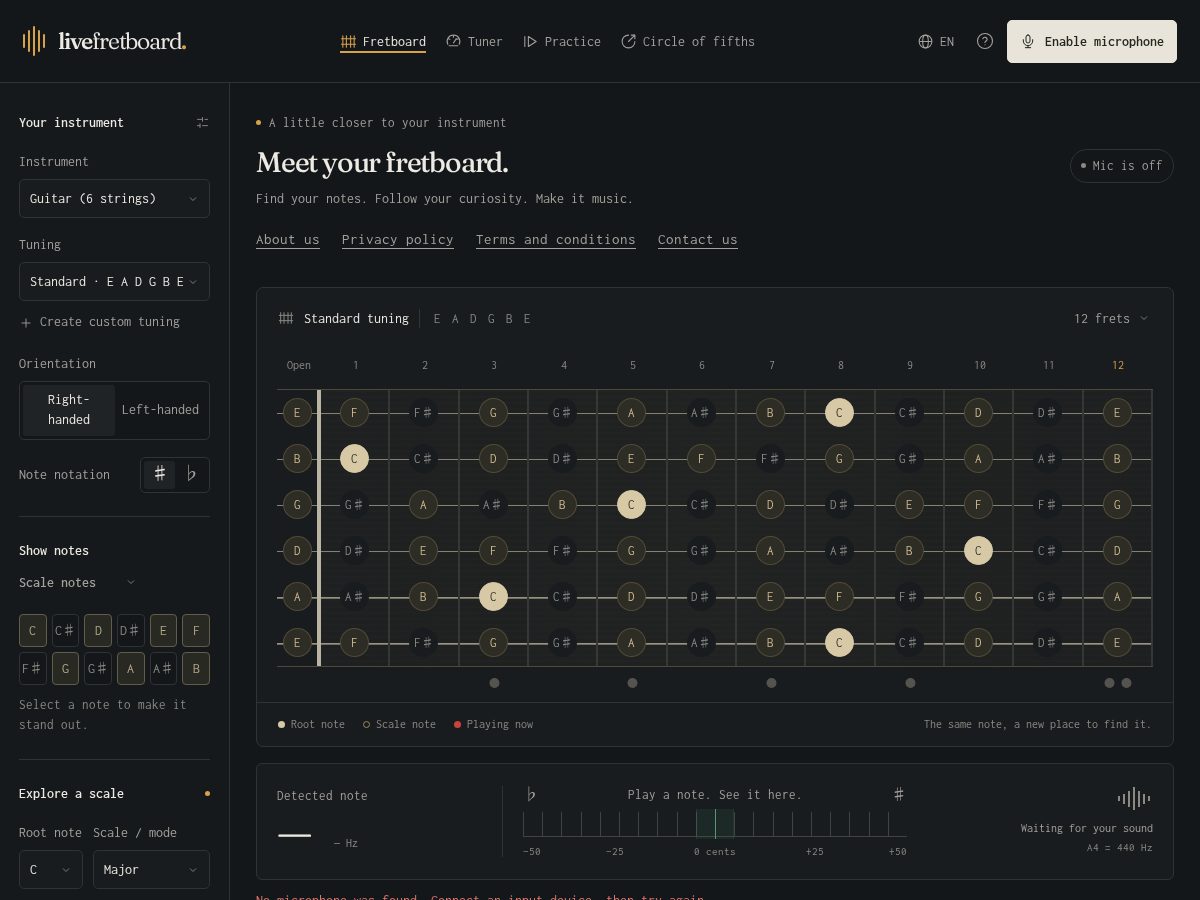This screenshot has width=1200, height=900.
Task: Open the Privacy policy link
Action: point(398,240)
